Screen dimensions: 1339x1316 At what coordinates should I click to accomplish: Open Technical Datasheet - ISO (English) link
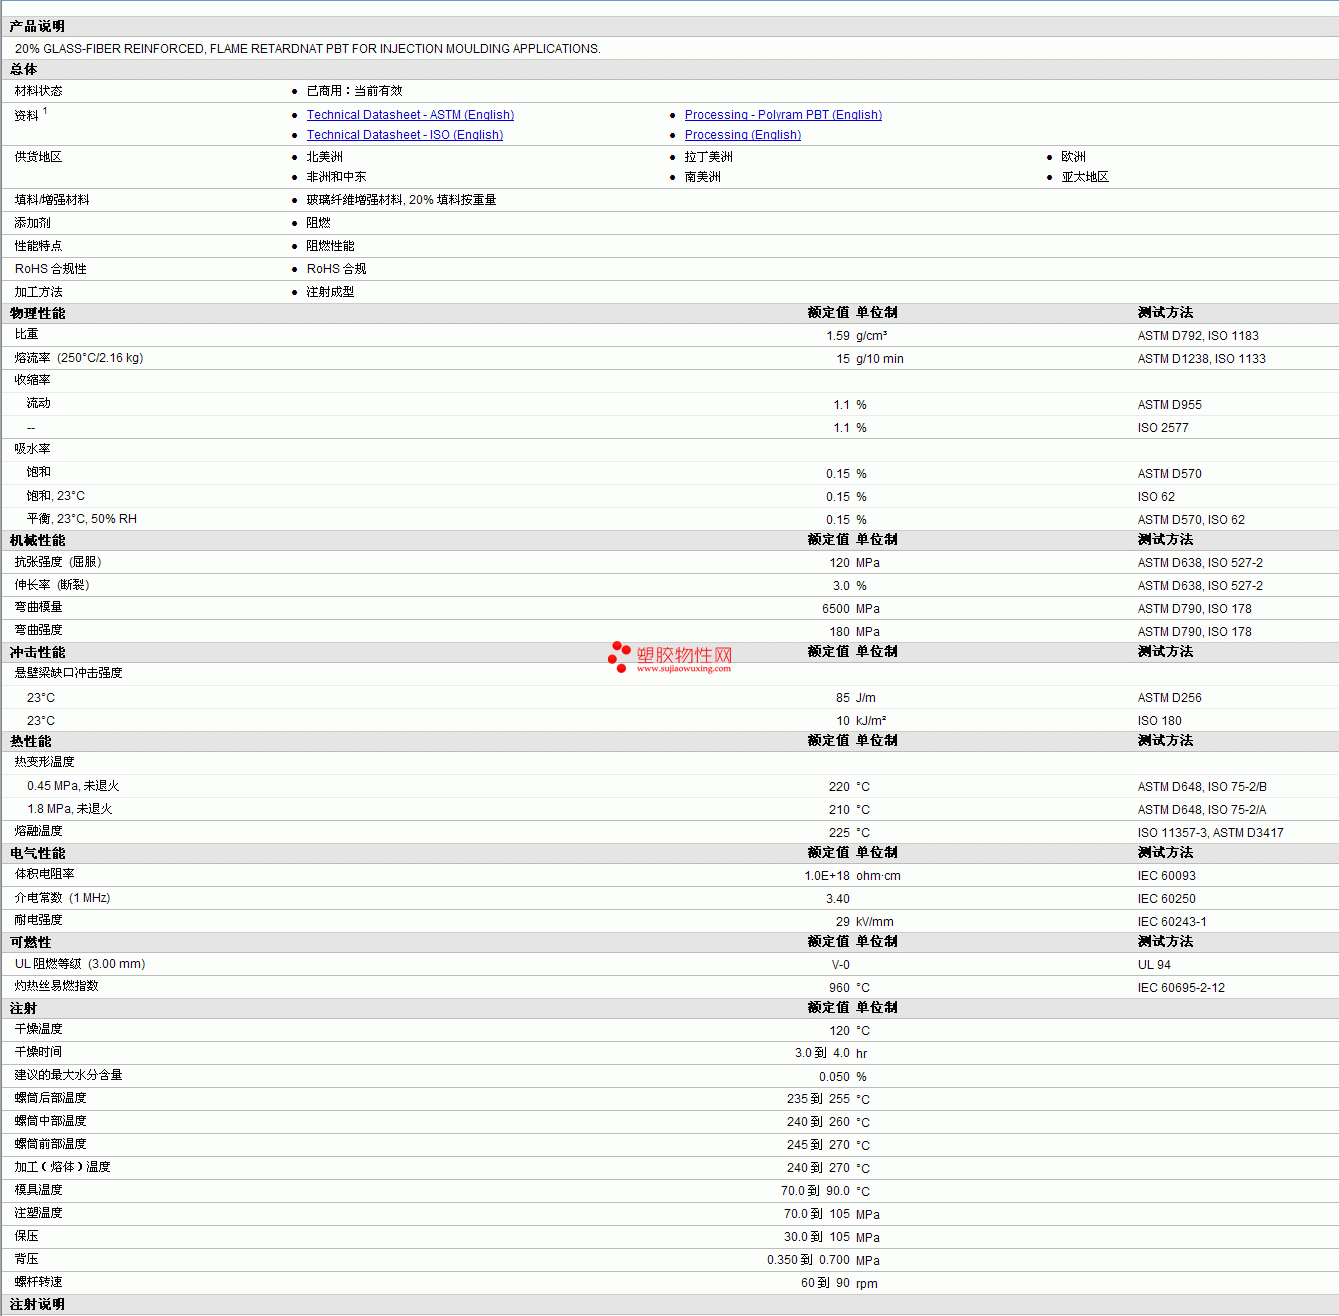405,135
